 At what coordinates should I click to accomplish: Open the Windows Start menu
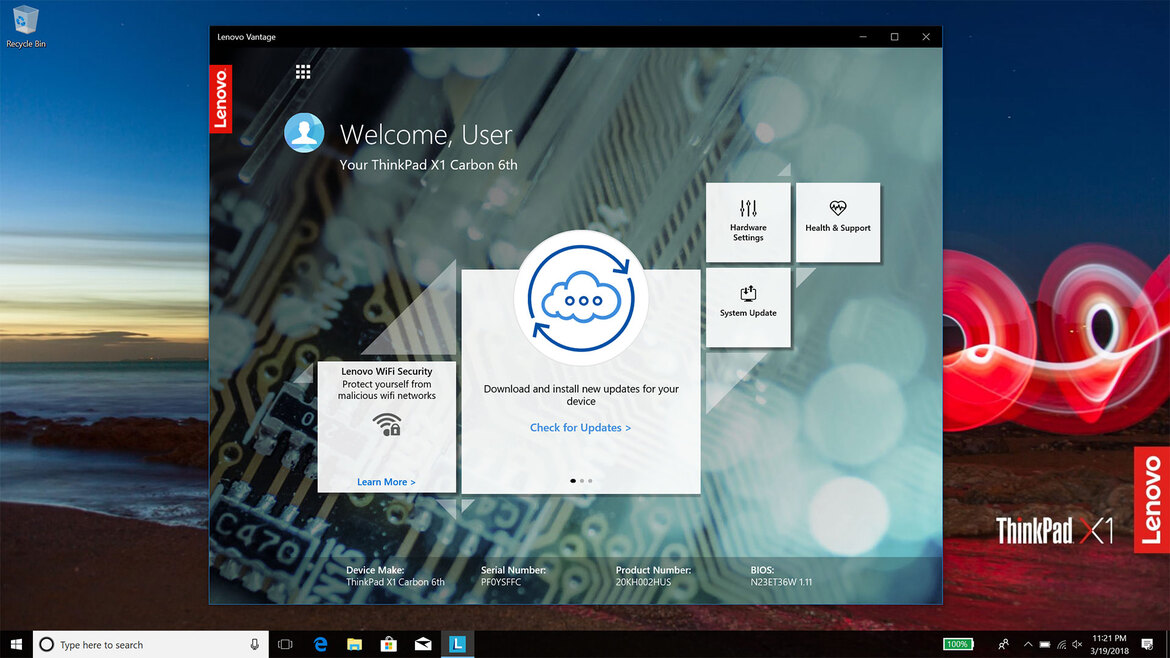[16, 644]
